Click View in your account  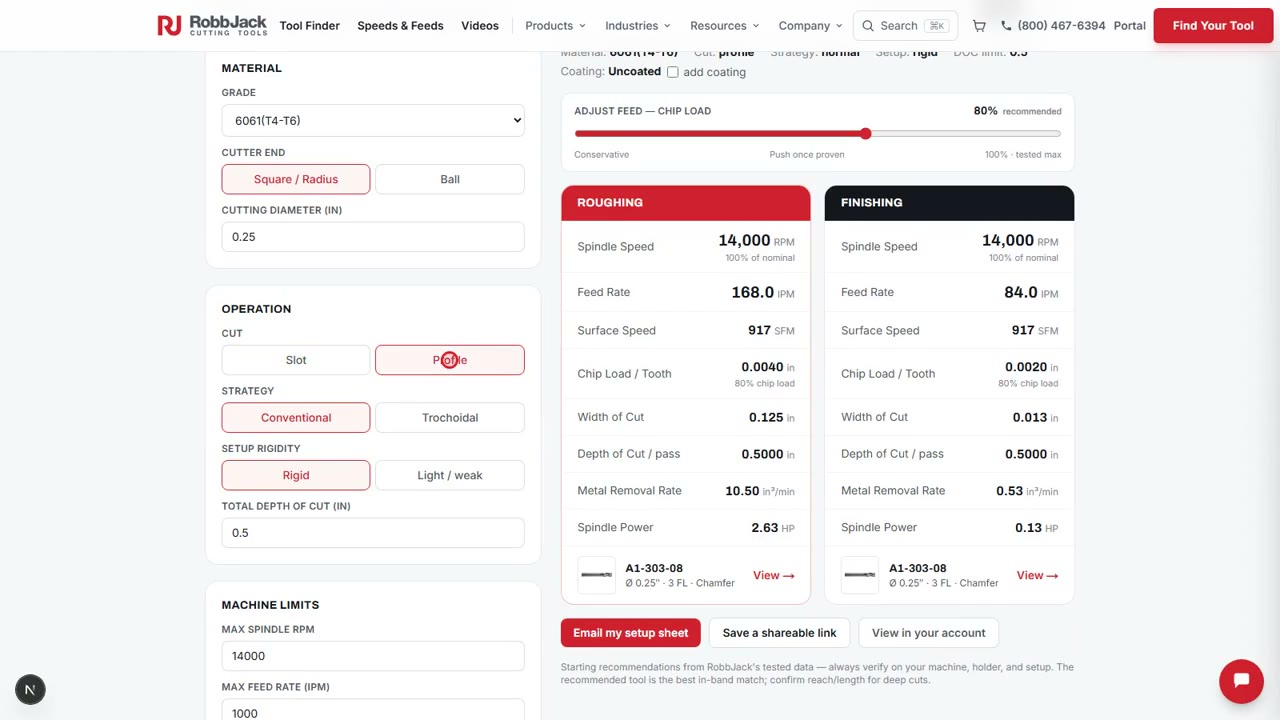click(928, 633)
